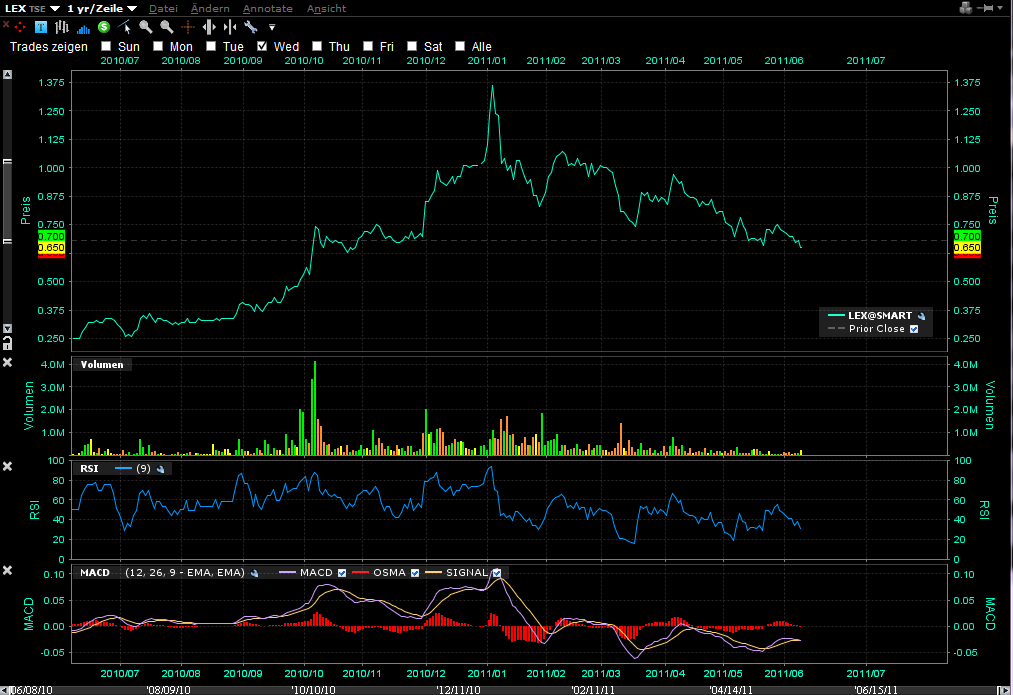Open the Datei menu

(x=163, y=9)
